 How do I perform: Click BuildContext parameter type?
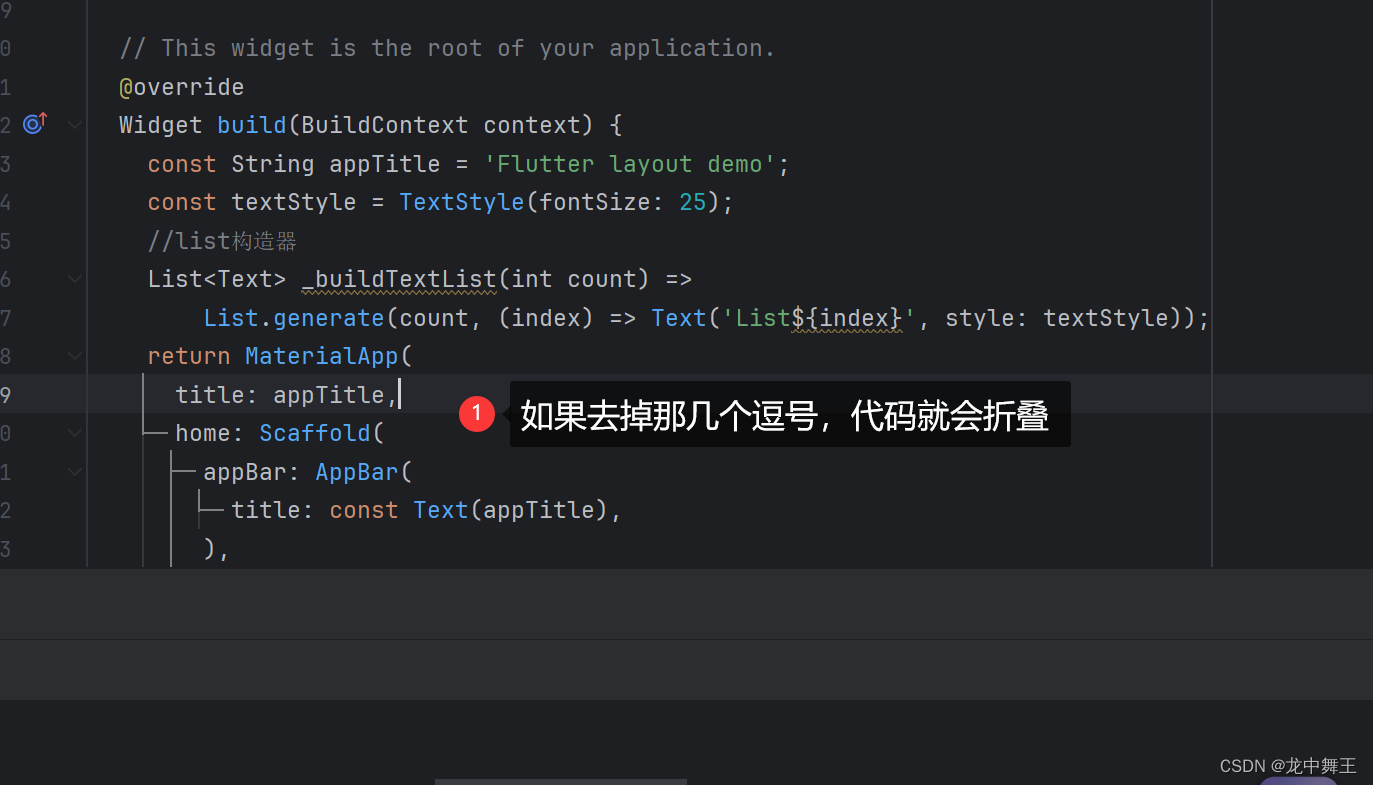tap(384, 125)
